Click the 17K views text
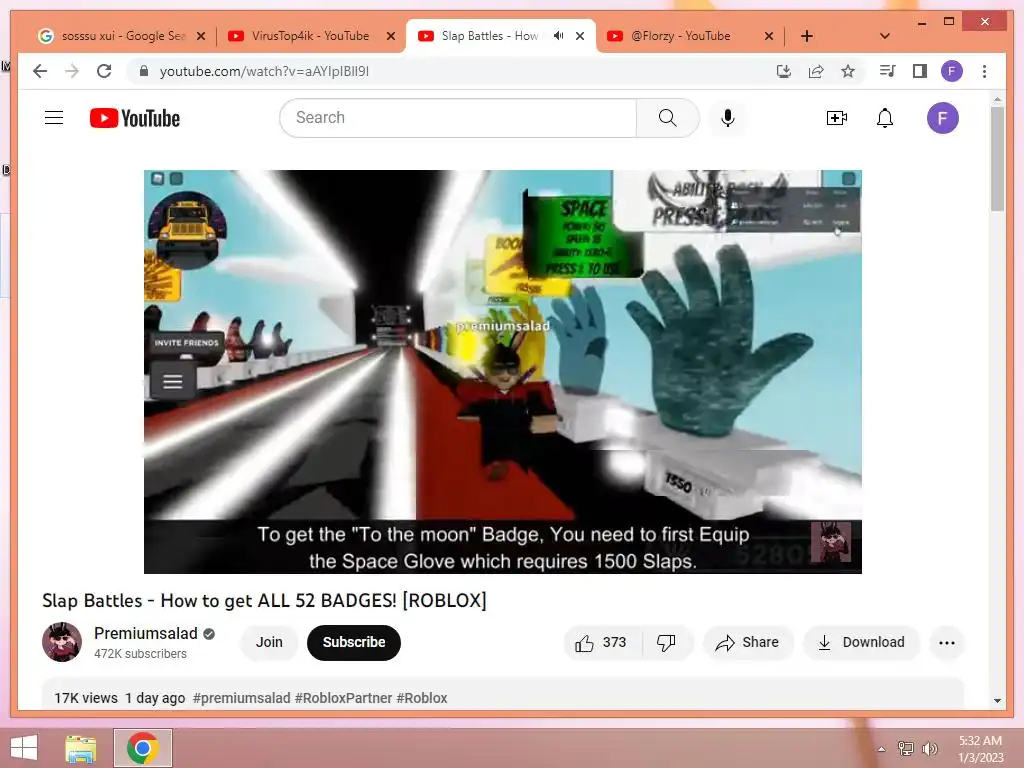This screenshot has height=768, width=1024. pos(86,698)
